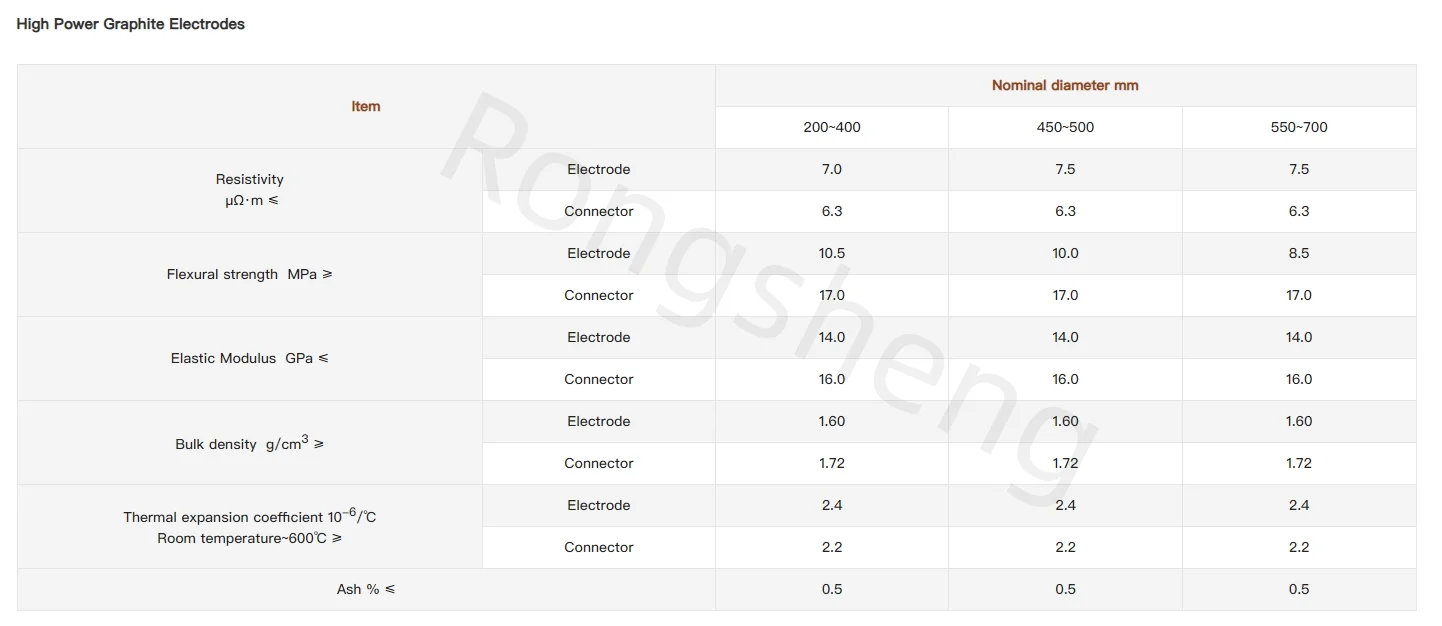Screen dimensions: 1442x626
Task: Click the Elastic Modulus GPa row label
Action: pos(250,358)
